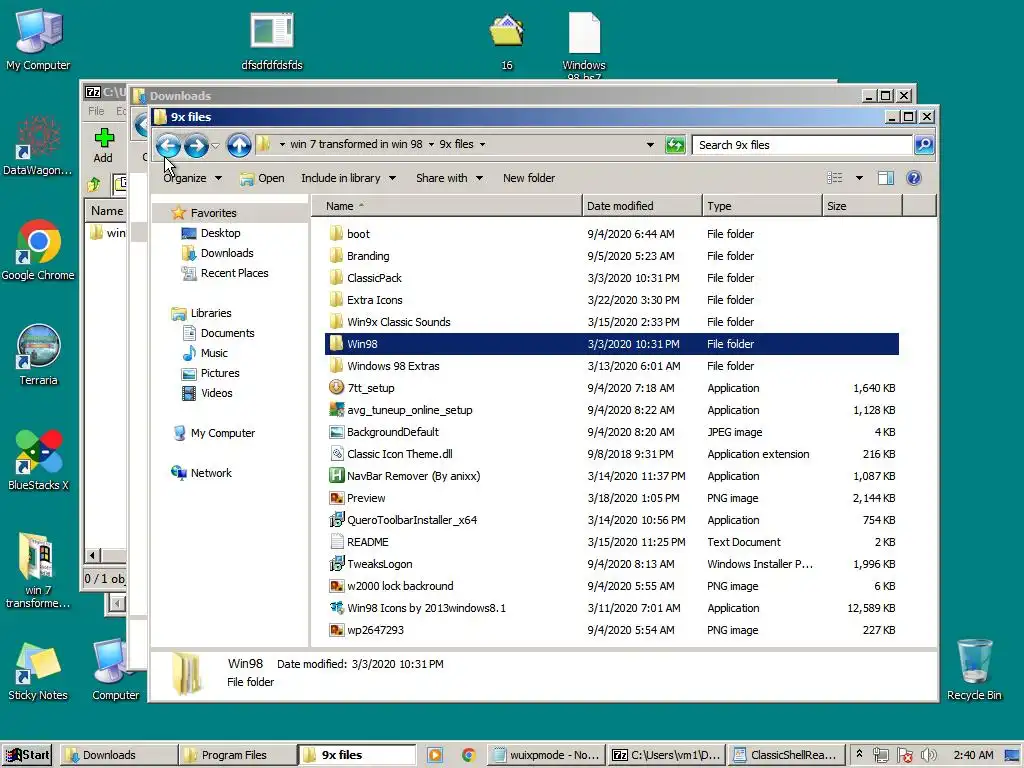Open the folder named 16 on desktop
1024x768 pixels.
[x=507, y=40]
